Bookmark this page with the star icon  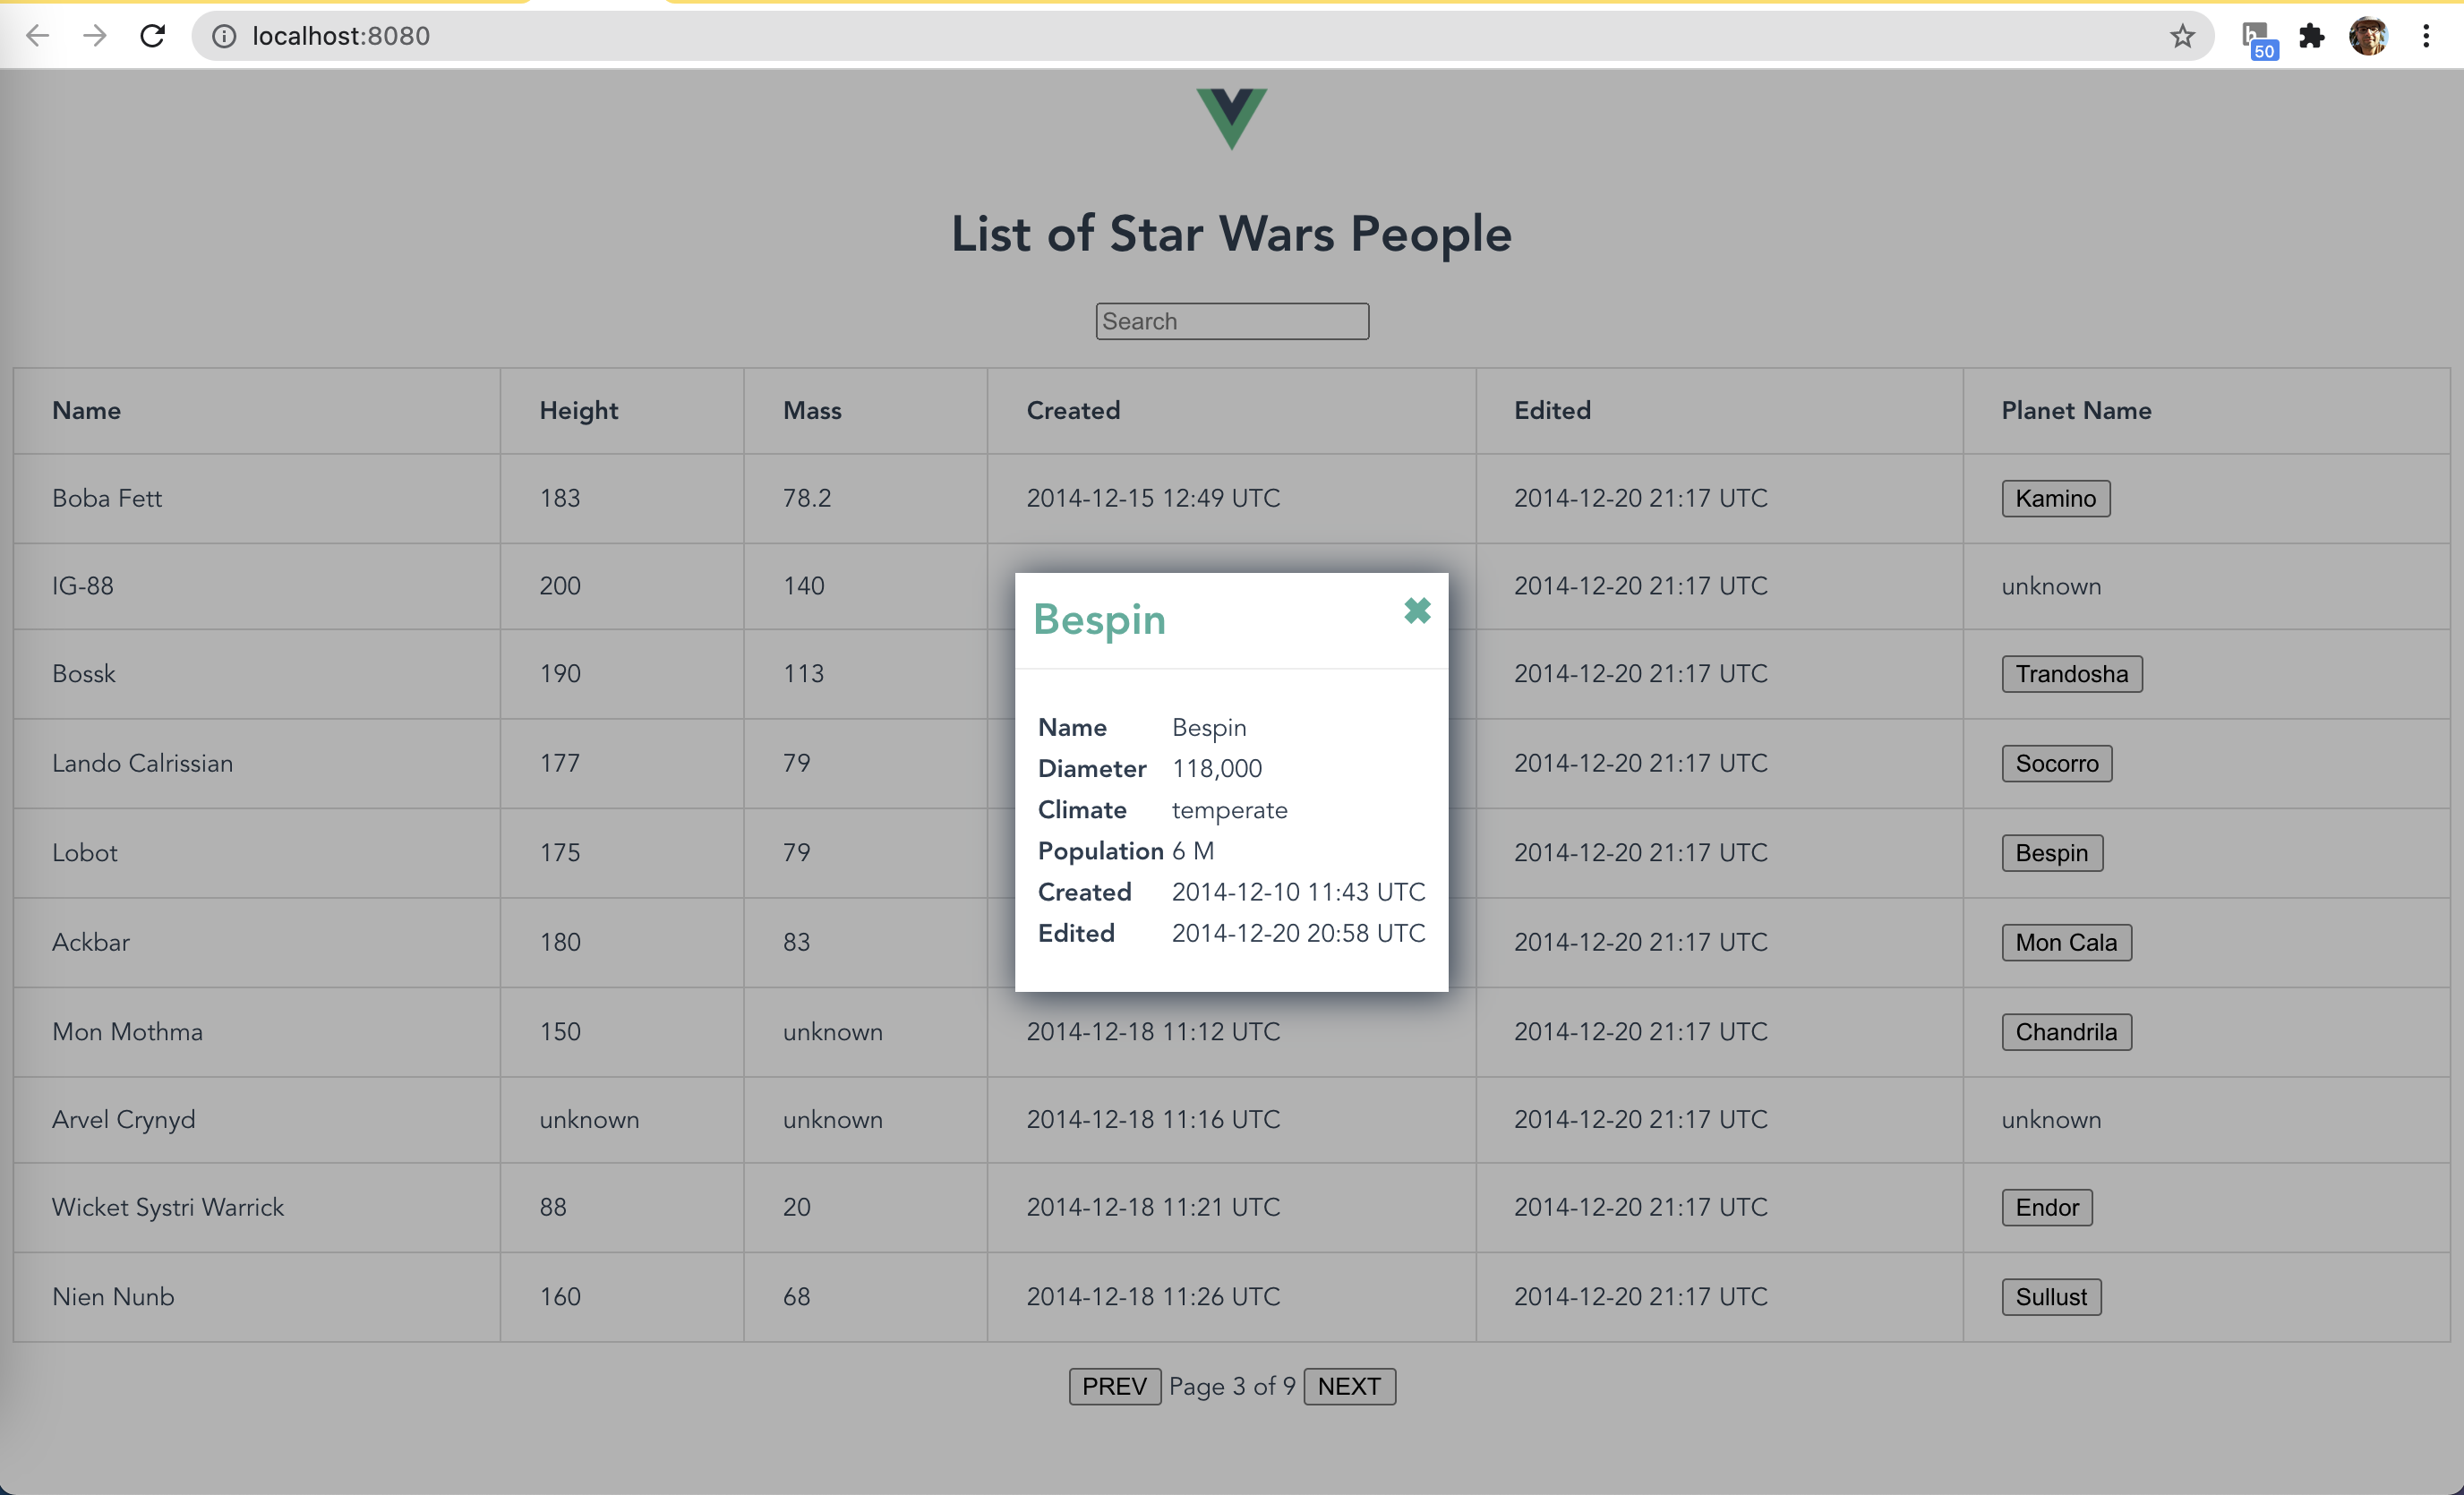tap(2182, 36)
